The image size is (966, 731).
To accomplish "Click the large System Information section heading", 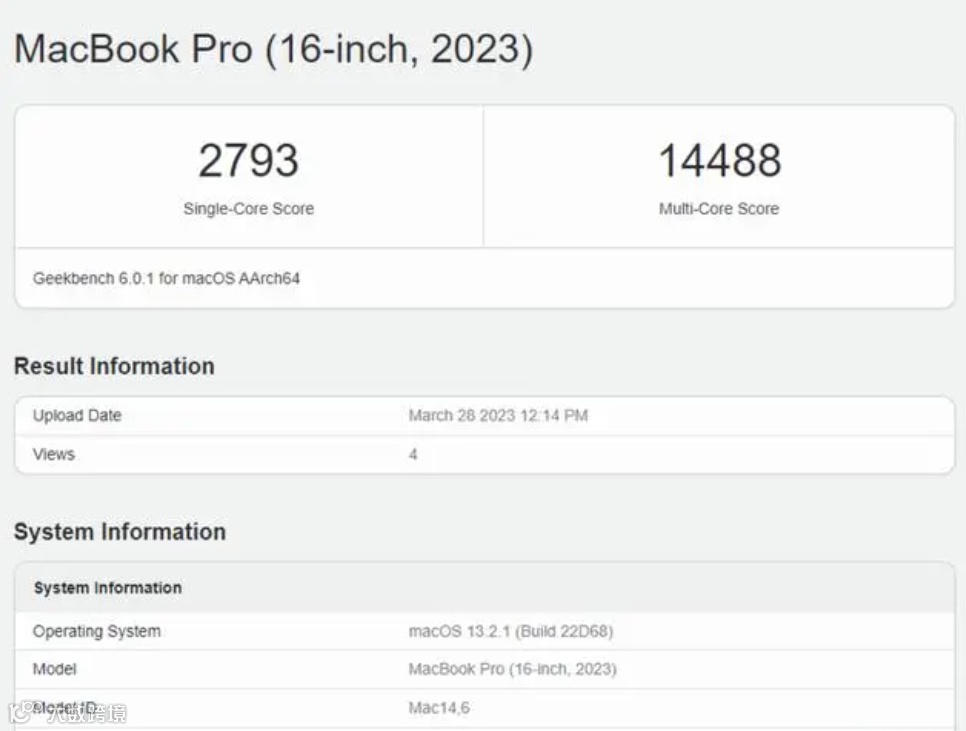I will 120,532.
